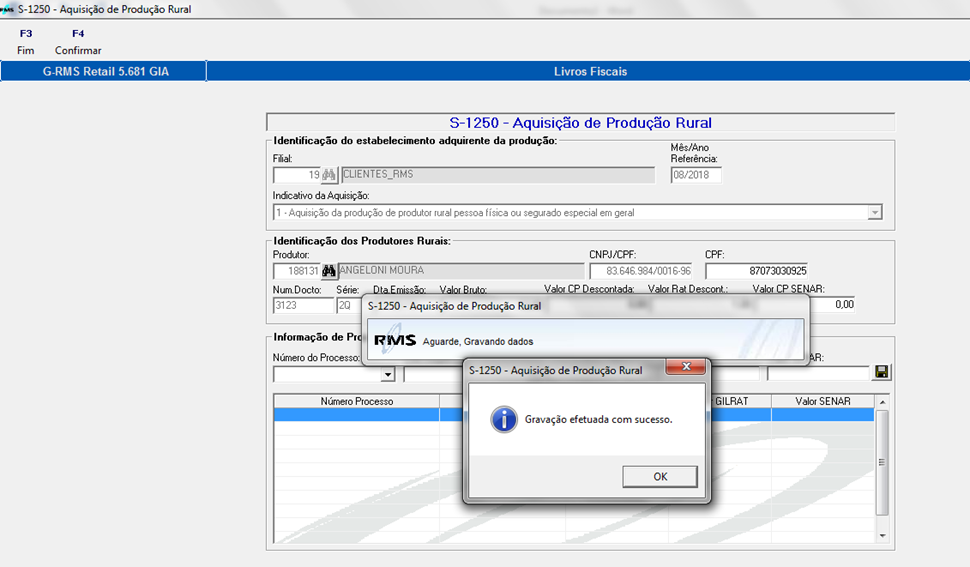Viewport: 970px width, 567px height.
Task: Click the F3 Fim command
Action: tap(26, 41)
